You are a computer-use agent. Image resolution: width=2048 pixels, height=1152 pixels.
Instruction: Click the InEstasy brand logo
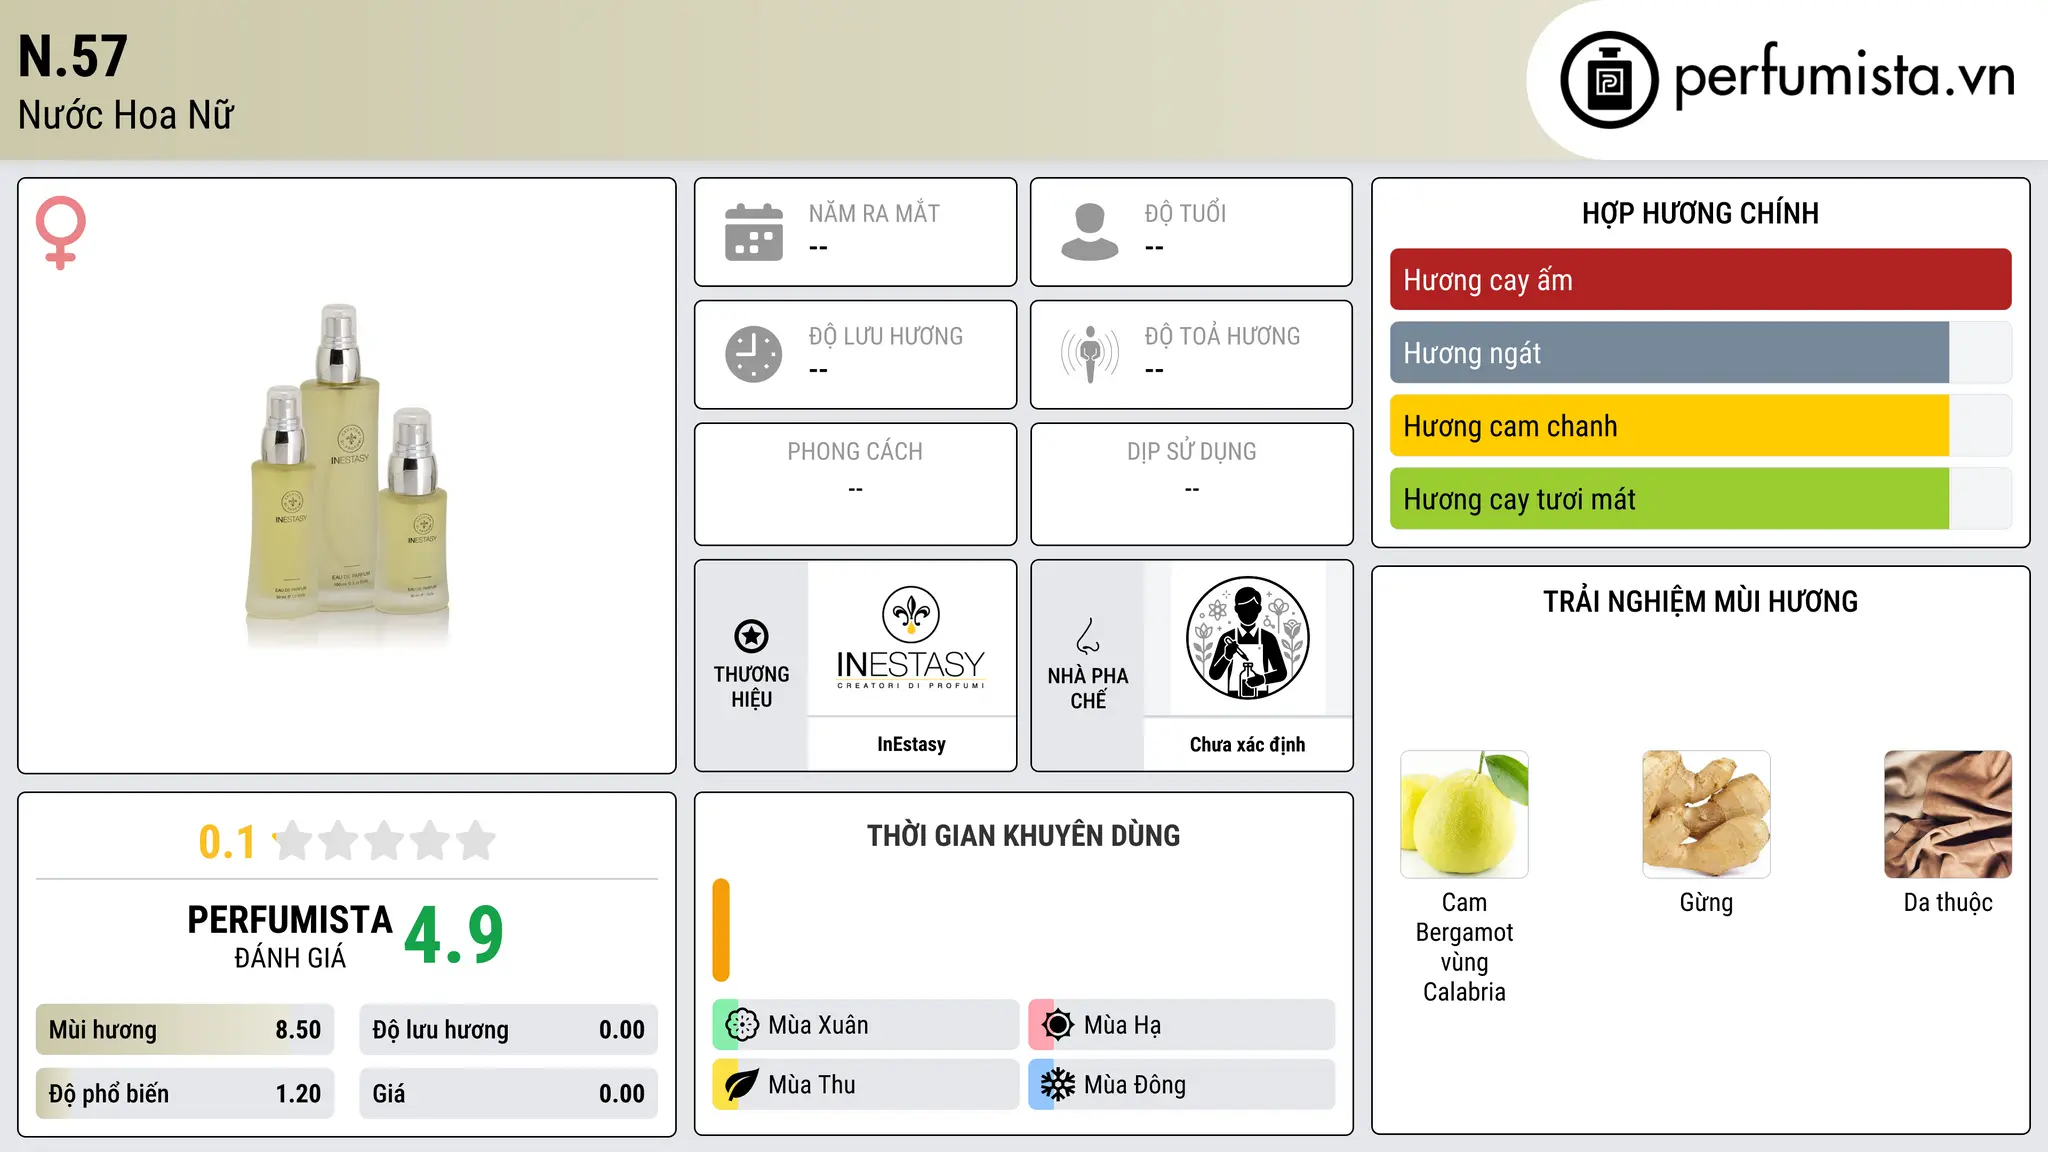point(911,638)
